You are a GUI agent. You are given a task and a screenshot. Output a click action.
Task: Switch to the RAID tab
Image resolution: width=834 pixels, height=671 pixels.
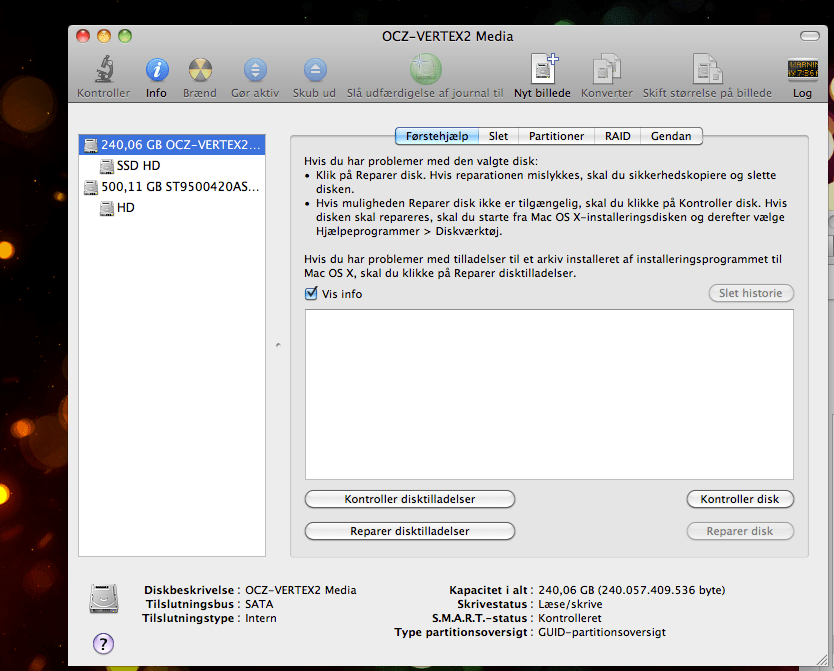617,136
